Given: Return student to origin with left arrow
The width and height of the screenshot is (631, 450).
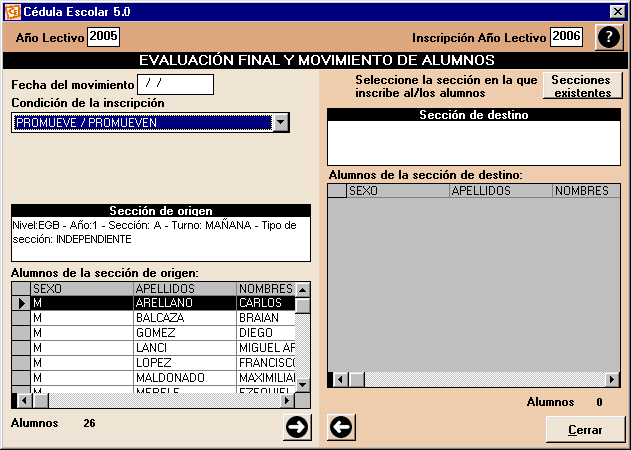Looking at the screenshot, I should 341,427.
